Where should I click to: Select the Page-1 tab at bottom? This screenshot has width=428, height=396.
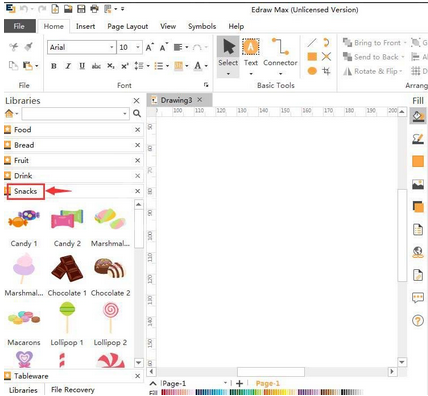[x=268, y=383]
